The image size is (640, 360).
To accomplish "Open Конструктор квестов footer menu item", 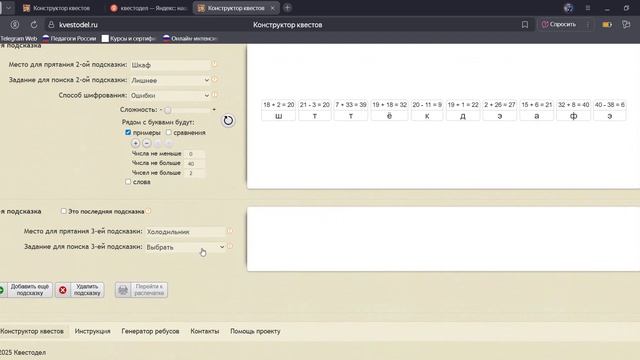I will tap(32, 331).
